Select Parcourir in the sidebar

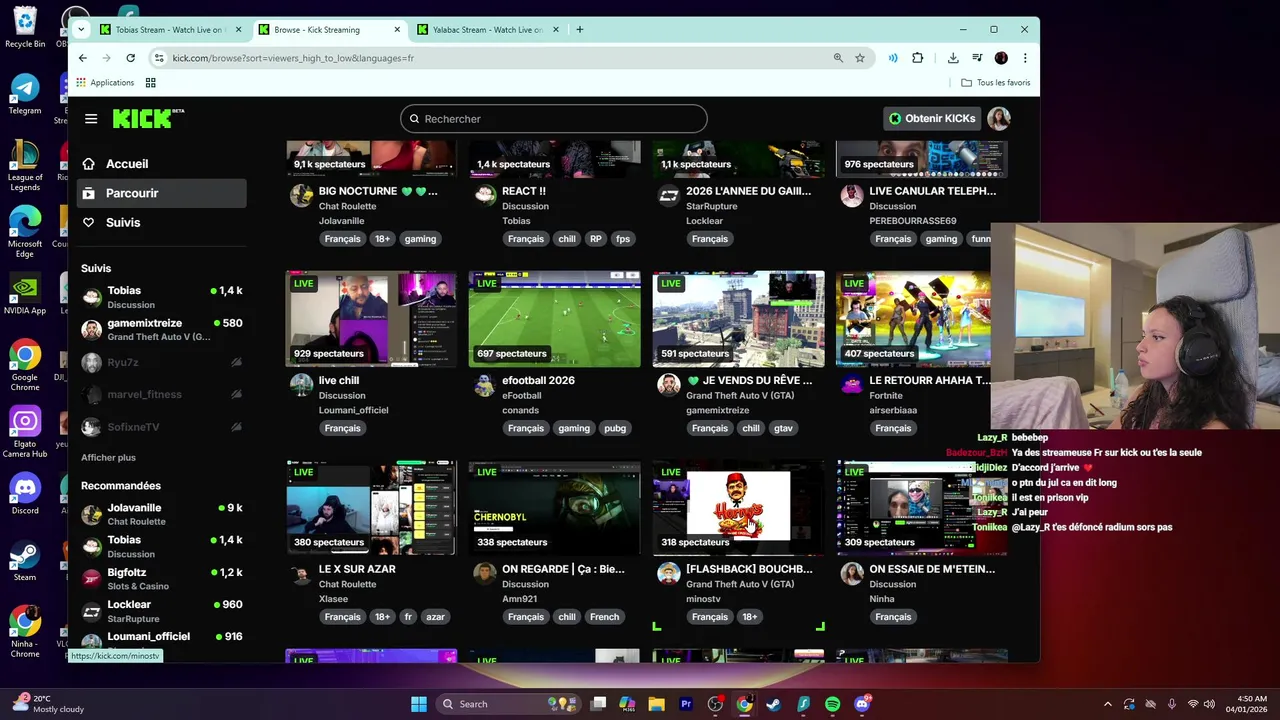[161, 193]
